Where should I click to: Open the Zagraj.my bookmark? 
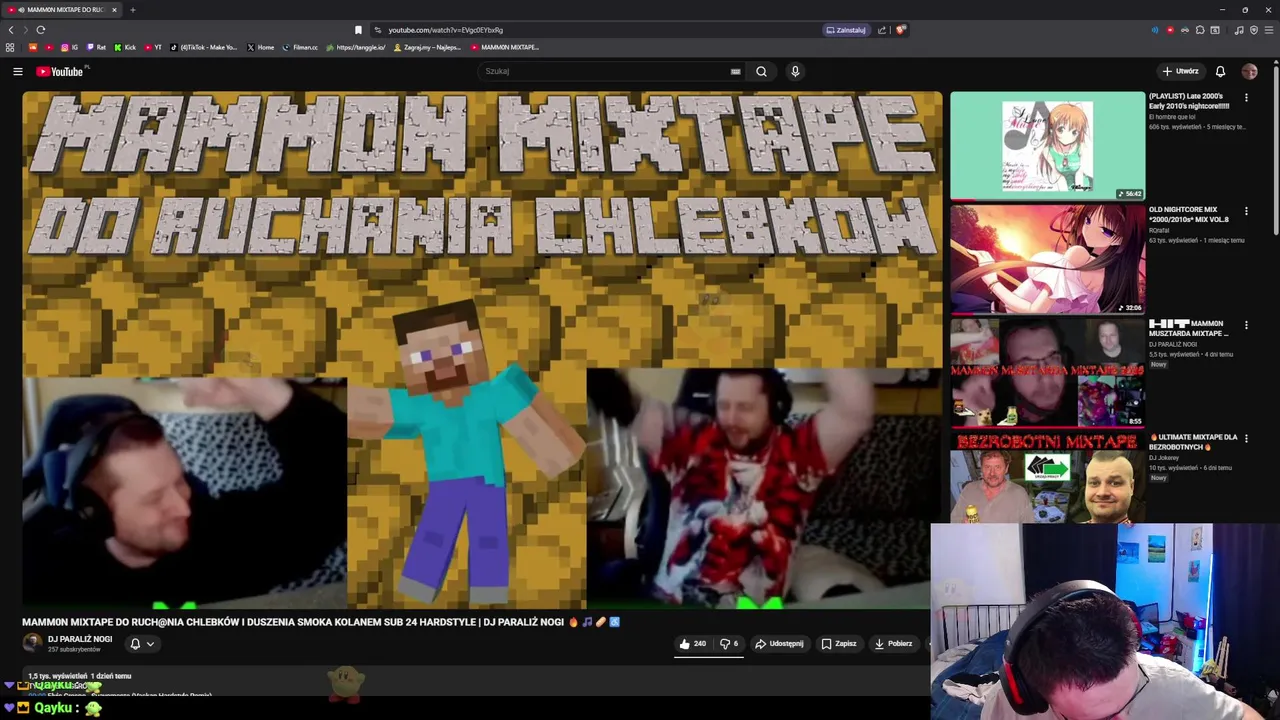427,47
